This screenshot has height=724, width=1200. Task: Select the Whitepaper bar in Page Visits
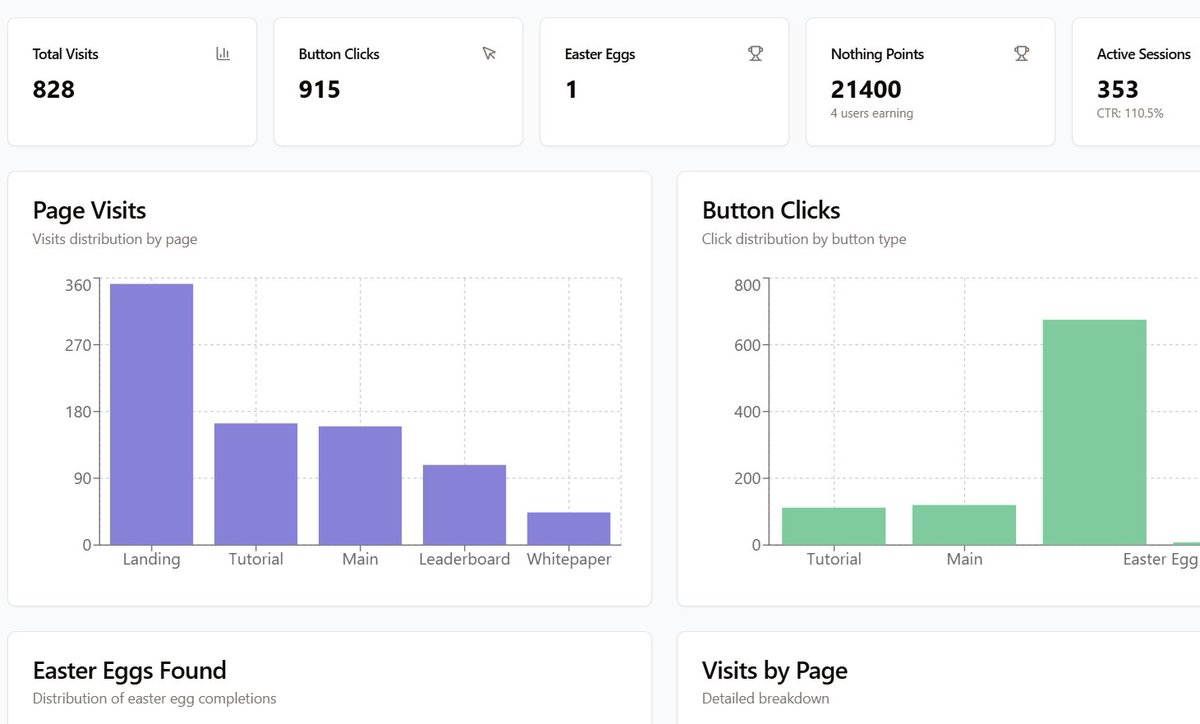point(568,529)
